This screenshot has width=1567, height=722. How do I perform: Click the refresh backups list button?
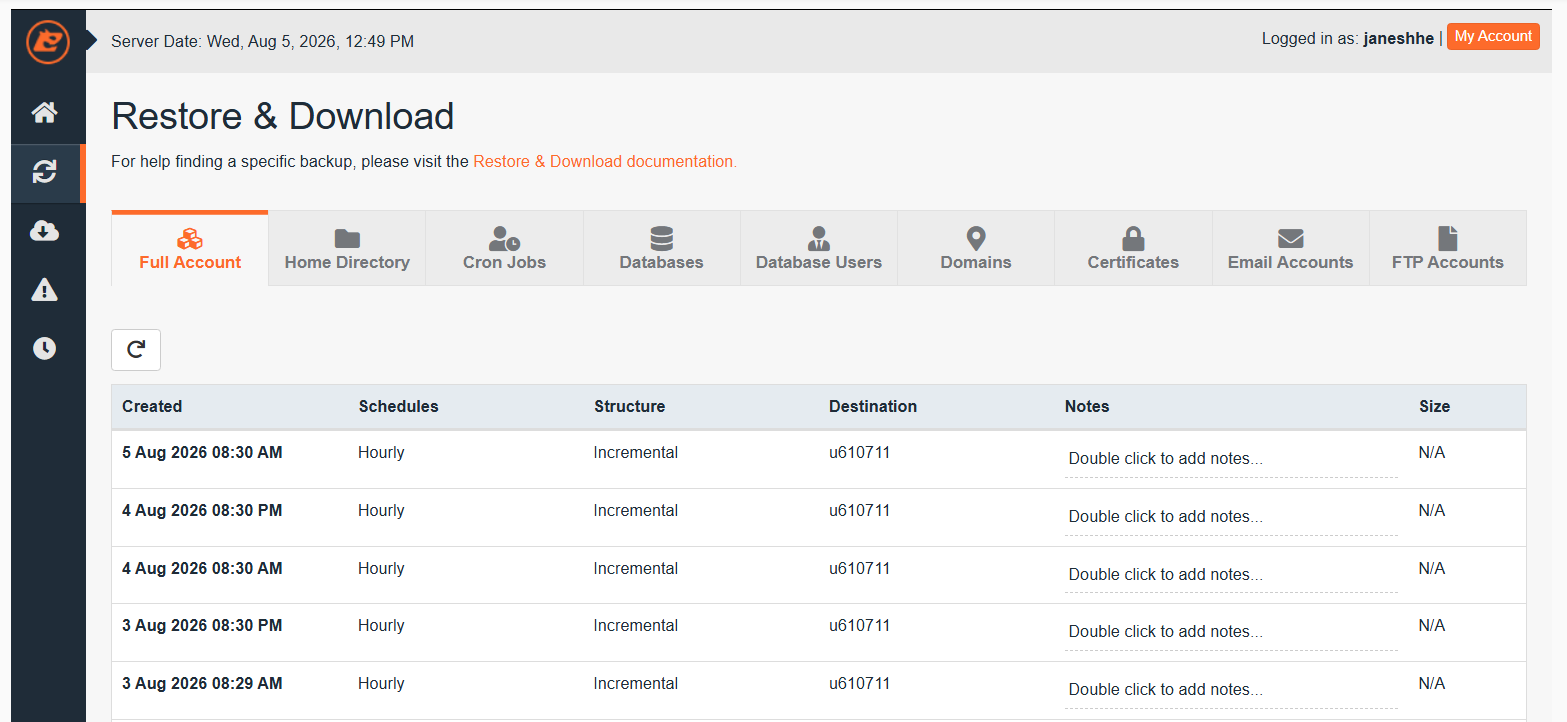136,350
